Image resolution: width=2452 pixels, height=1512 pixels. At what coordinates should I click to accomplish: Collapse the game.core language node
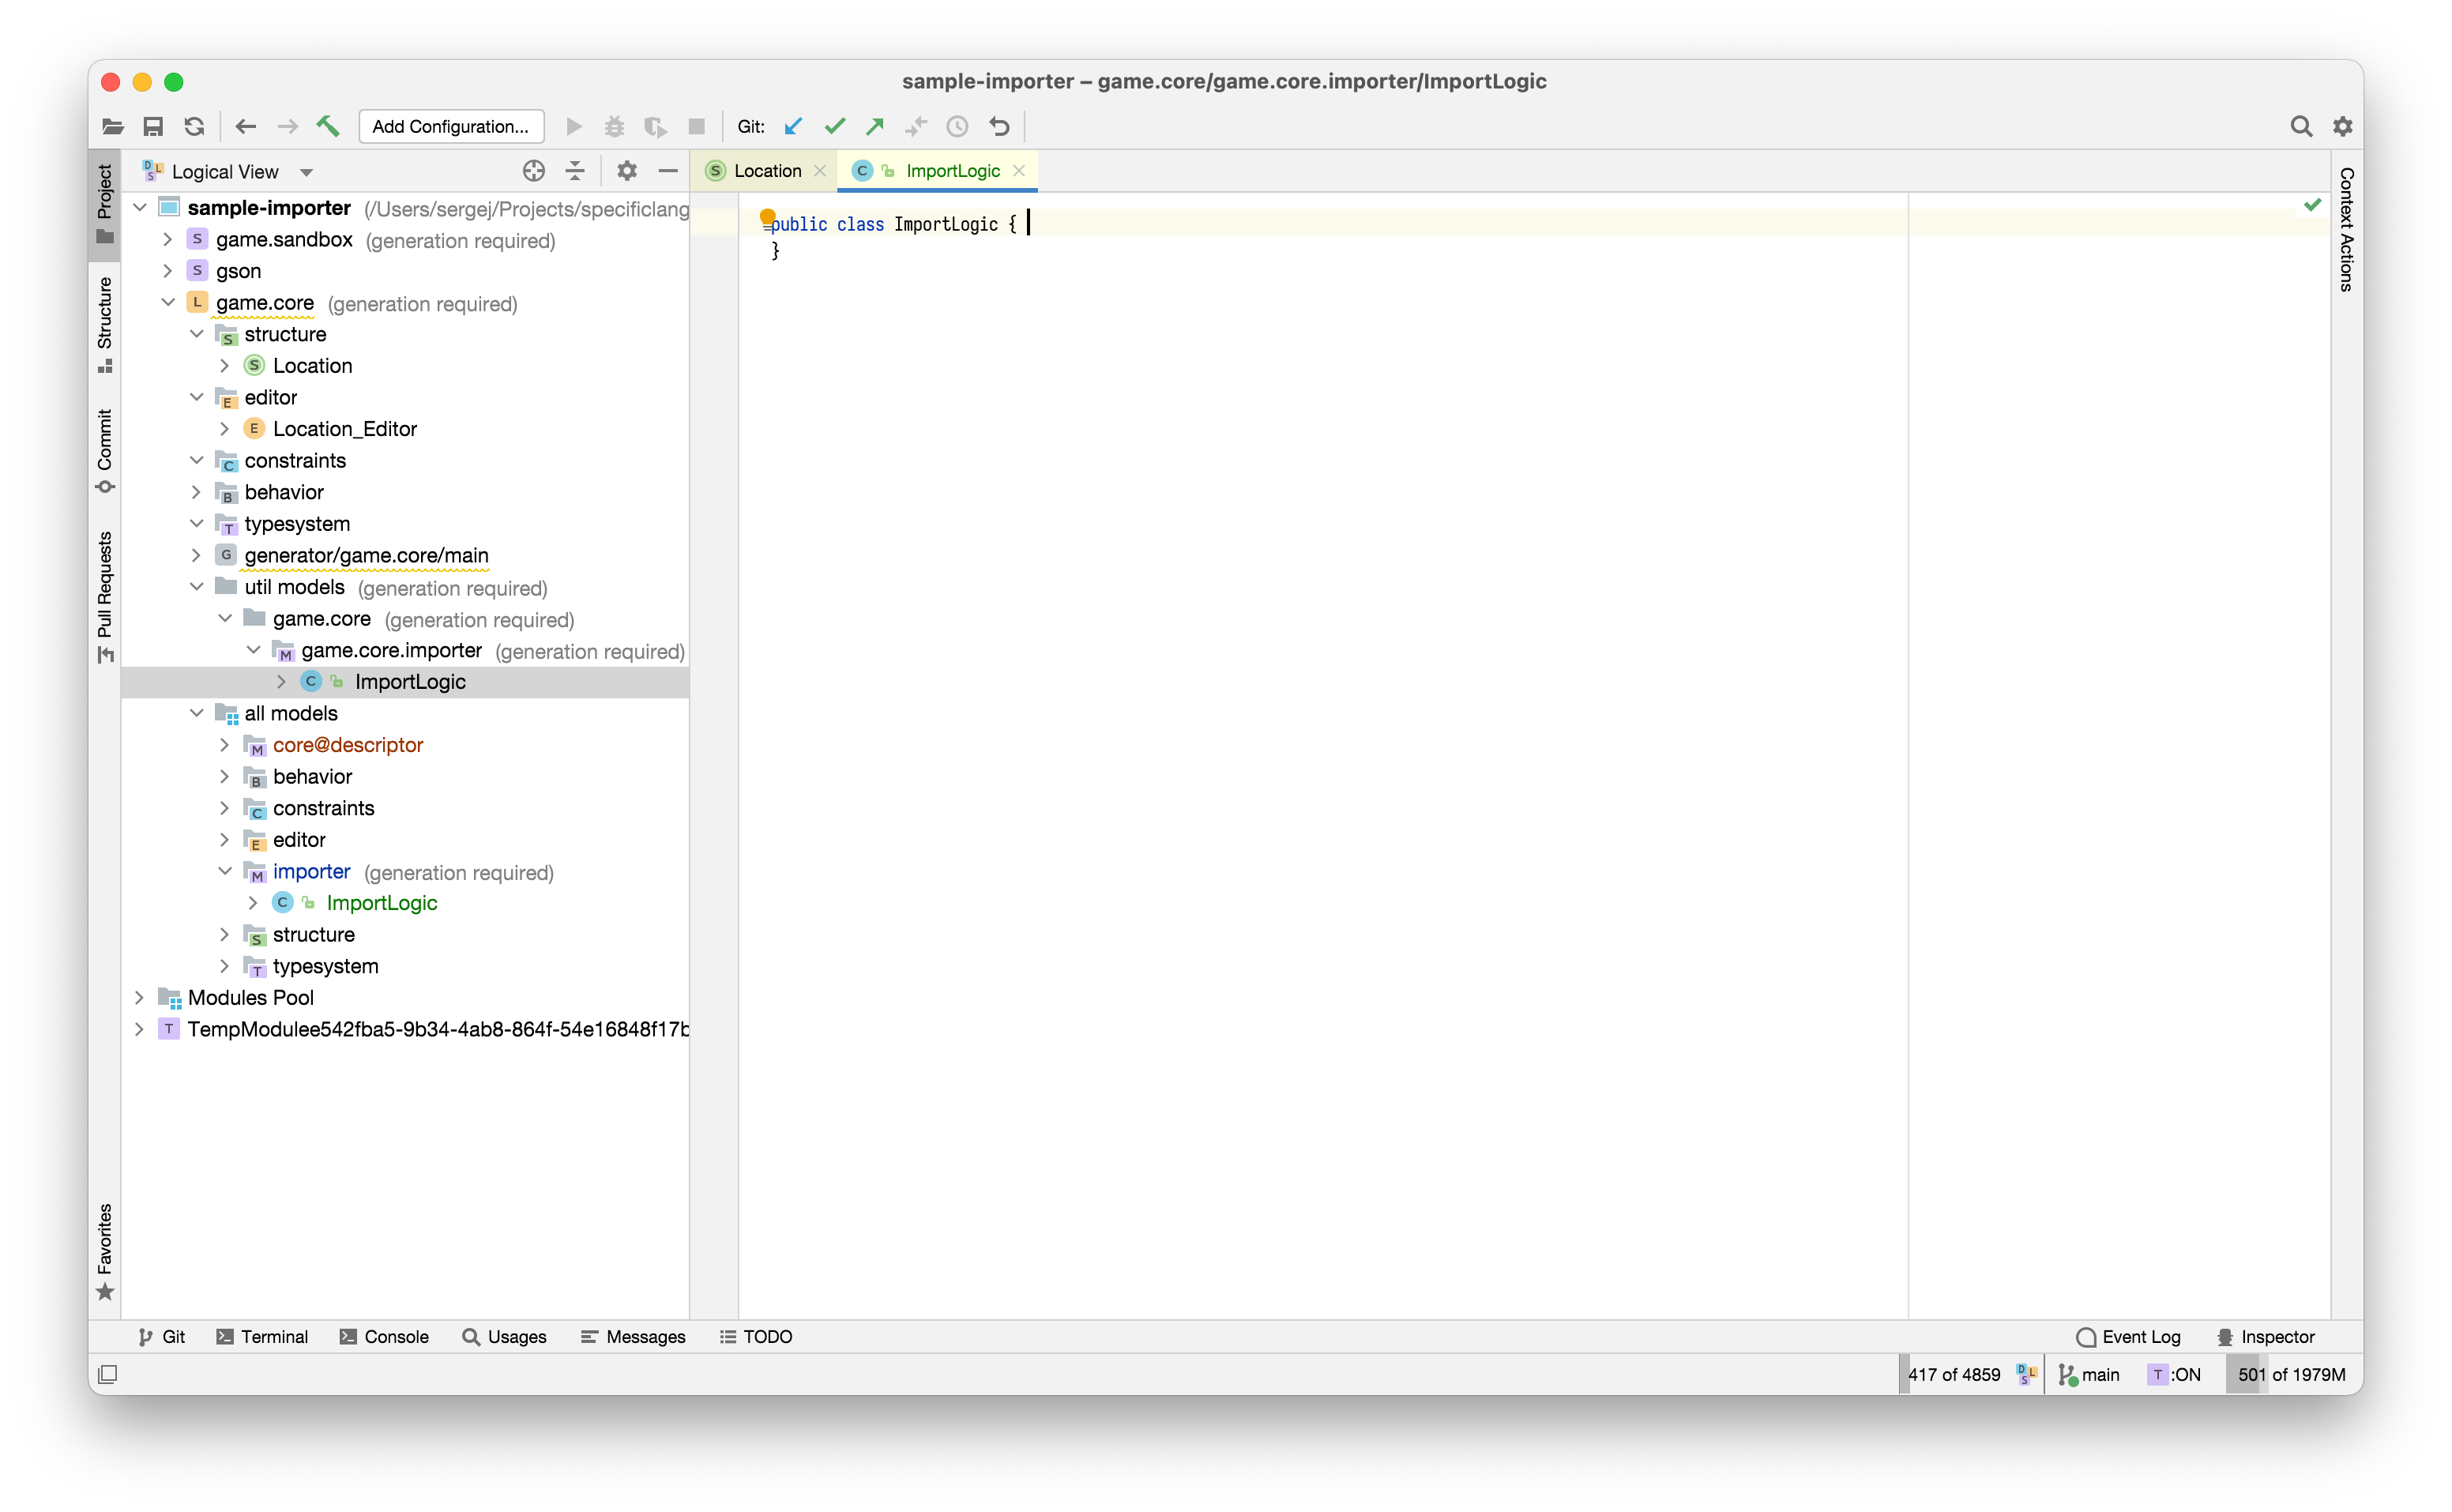[x=168, y=303]
